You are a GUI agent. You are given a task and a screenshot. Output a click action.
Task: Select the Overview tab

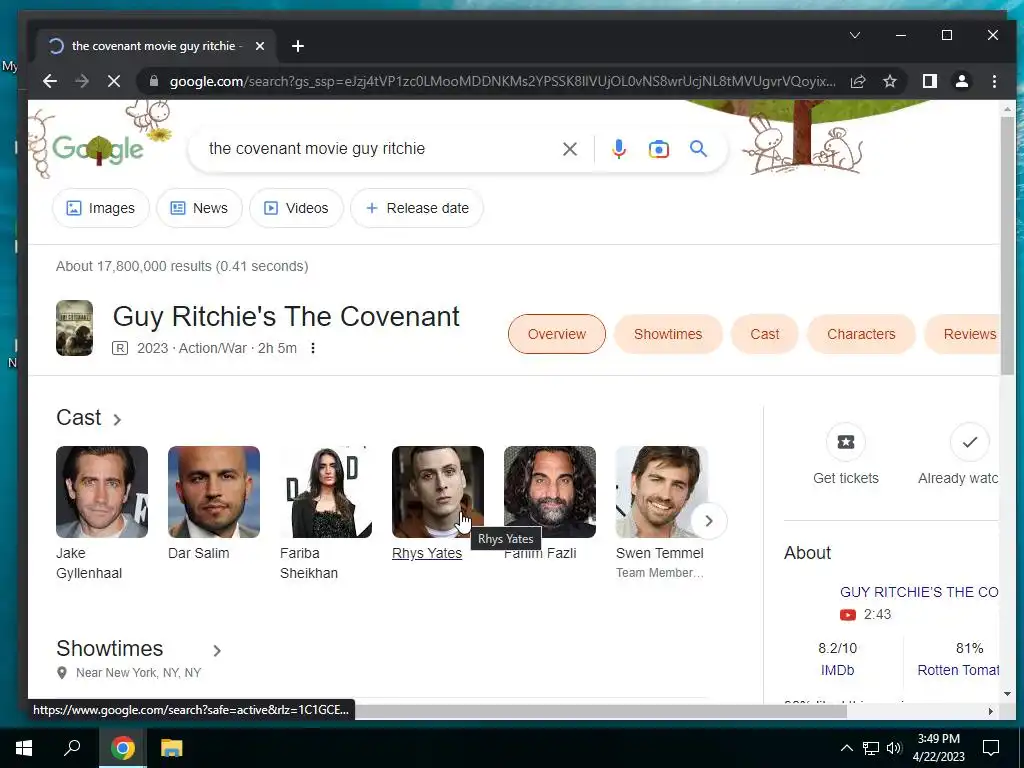(x=556, y=334)
